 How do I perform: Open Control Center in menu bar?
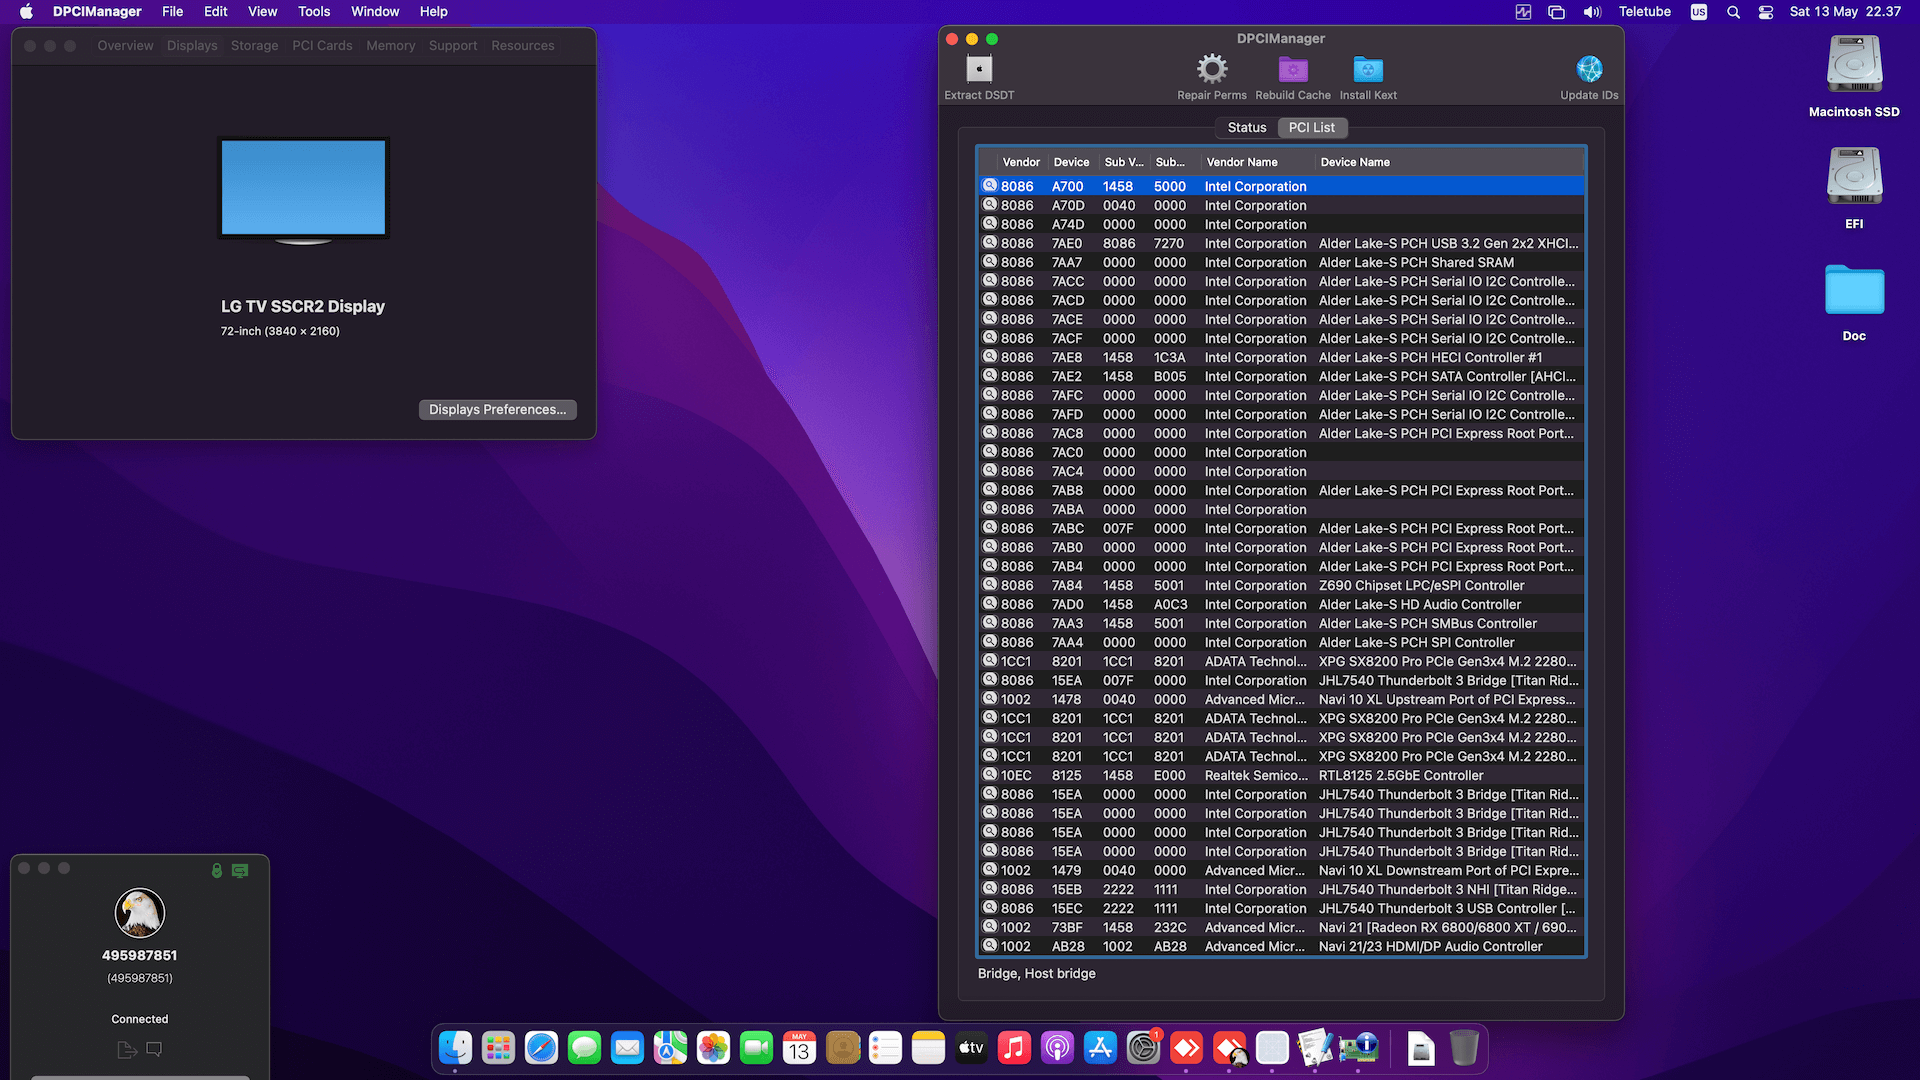point(1766,12)
